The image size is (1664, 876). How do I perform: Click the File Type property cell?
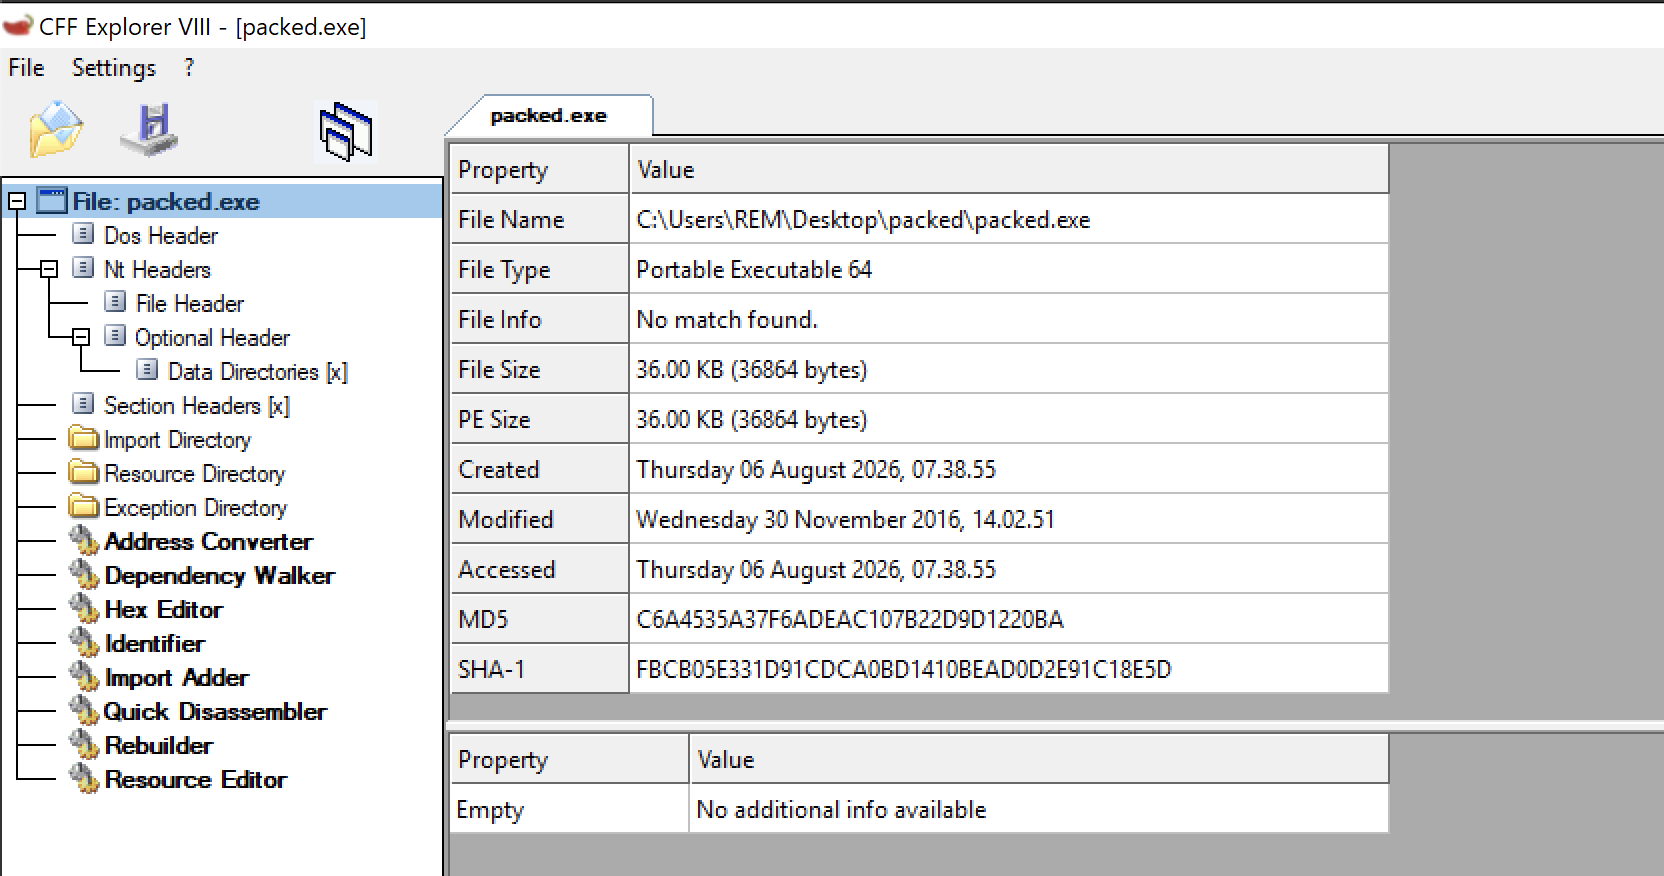pos(539,269)
